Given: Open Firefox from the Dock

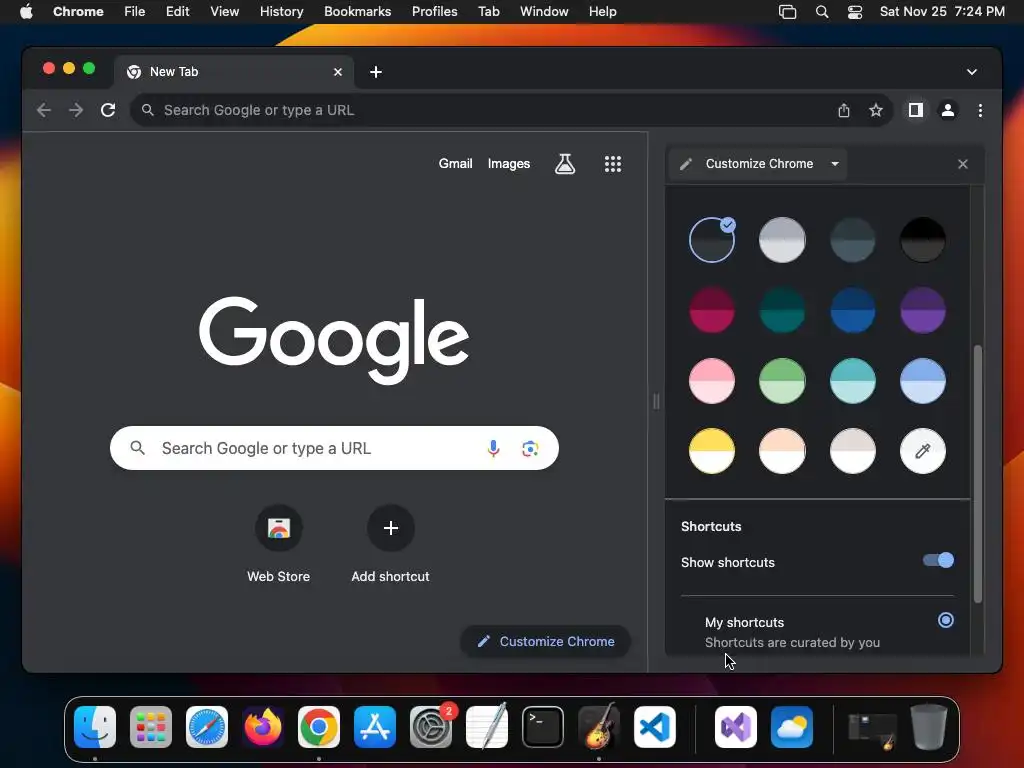Looking at the screenshot, I should (x=263, y=727).
